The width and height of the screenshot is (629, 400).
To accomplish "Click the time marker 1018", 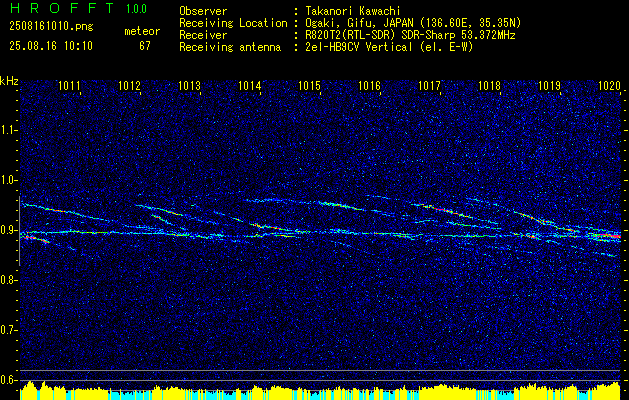I will (x=489, y=85).
